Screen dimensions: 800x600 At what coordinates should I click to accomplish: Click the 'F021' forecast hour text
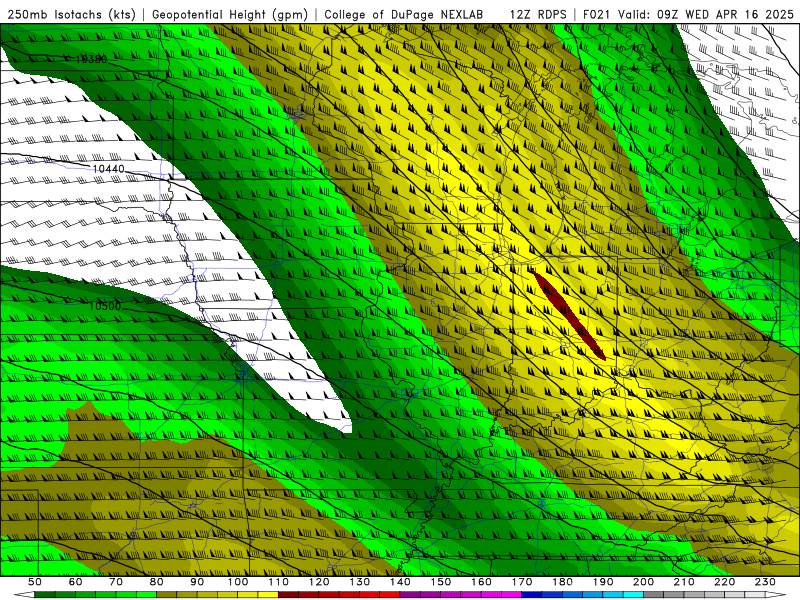[x=597, y=15]
